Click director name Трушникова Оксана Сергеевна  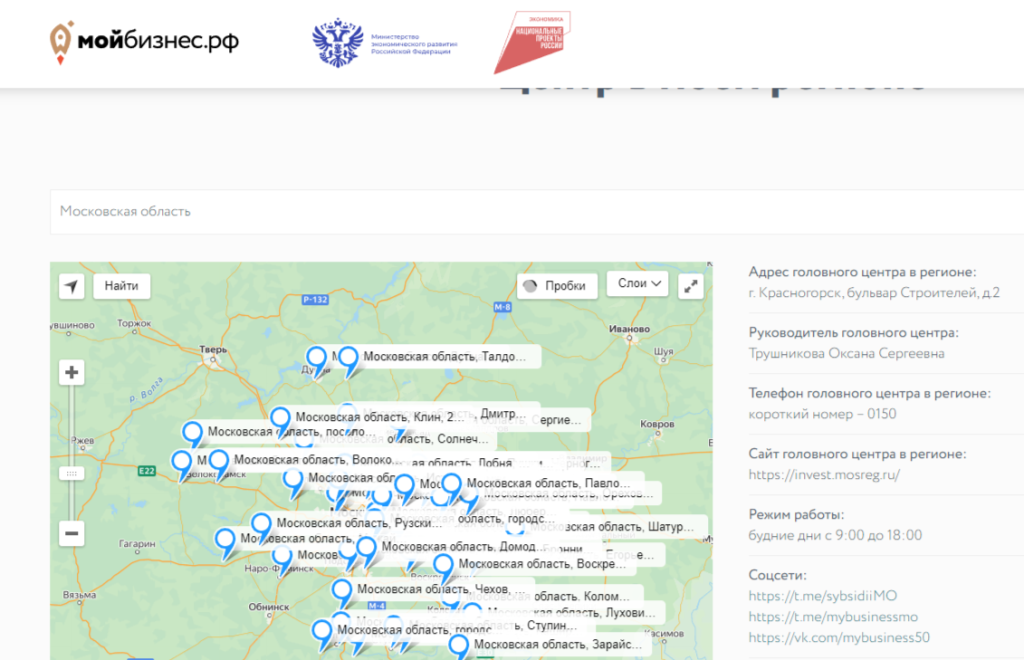coord(846,353)
